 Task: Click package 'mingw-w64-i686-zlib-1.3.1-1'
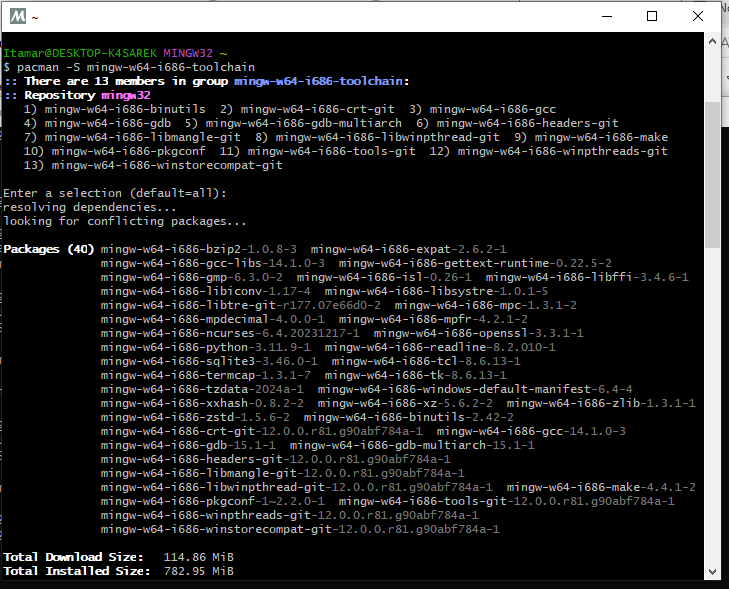pyautogui.click(x=601, y=403)
